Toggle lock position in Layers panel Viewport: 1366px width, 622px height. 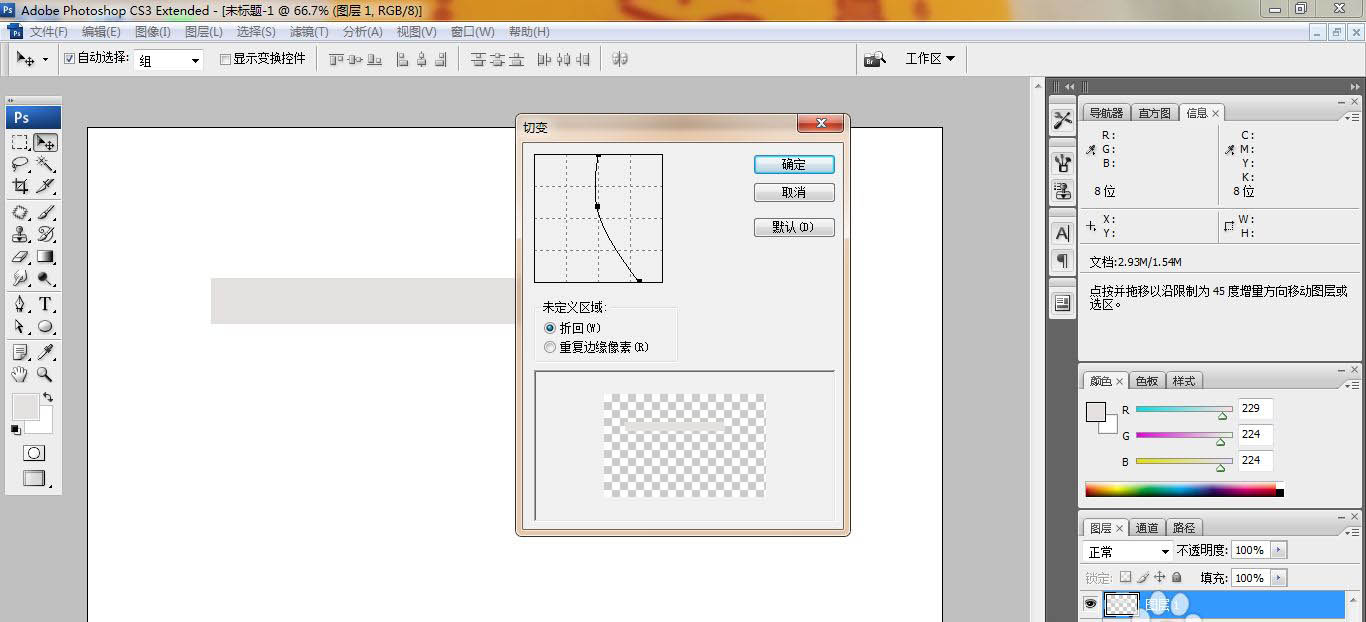pos(1160,577)
